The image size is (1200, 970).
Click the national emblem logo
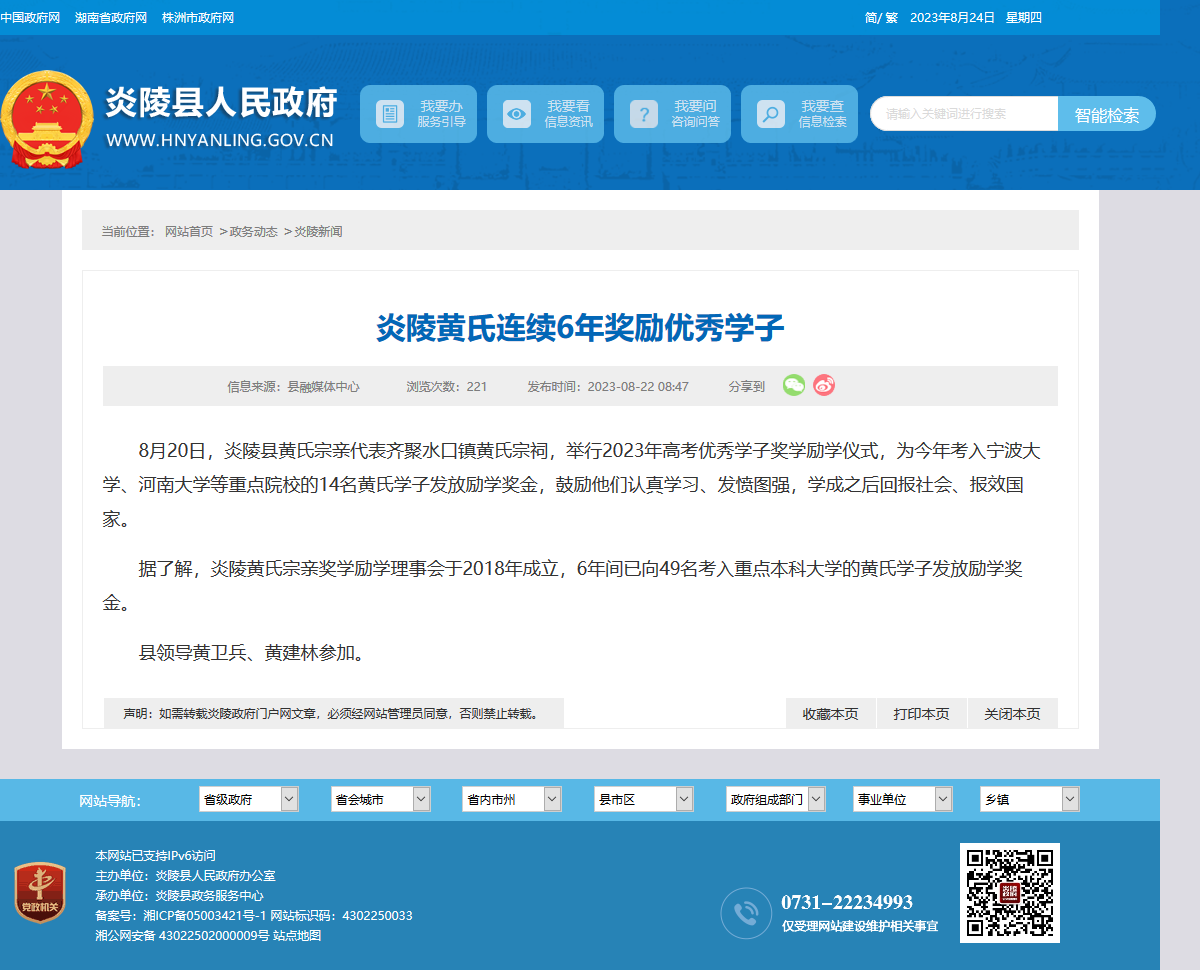point(47,121)
